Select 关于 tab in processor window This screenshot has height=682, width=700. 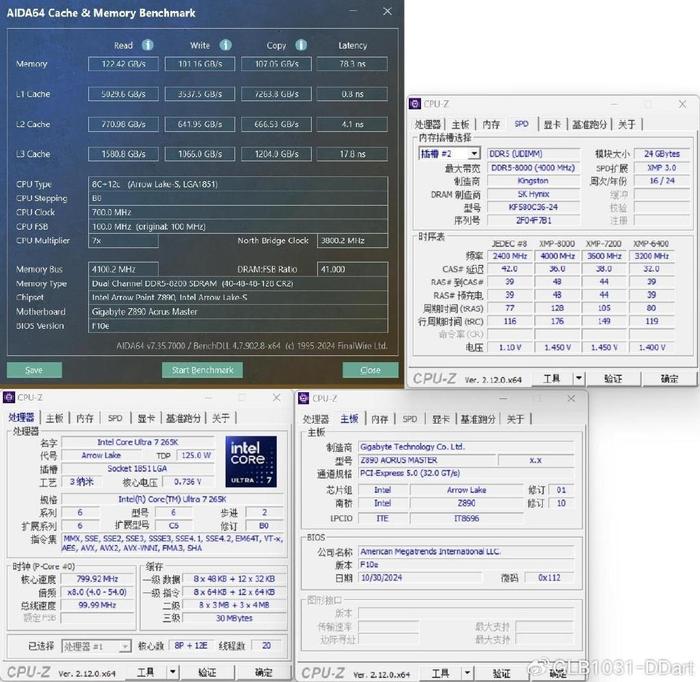coord(221,418)
